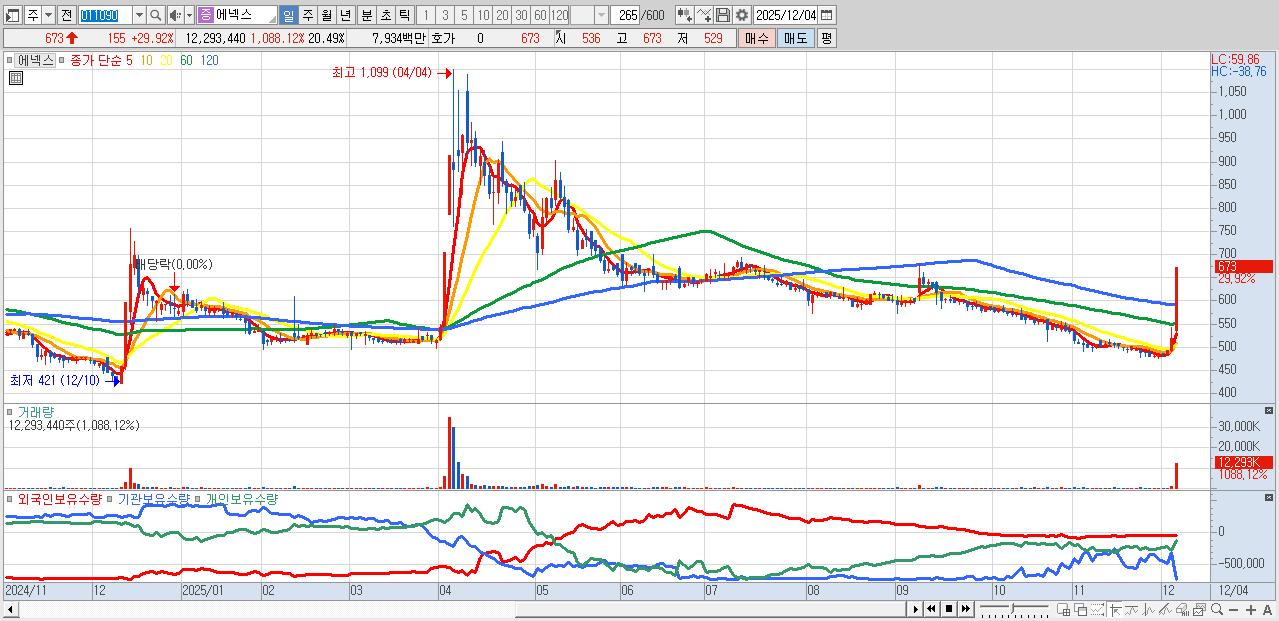Adjust the chart zoom slider handle
This screenshot has width=1279, height=621.
coord(1013,609)
